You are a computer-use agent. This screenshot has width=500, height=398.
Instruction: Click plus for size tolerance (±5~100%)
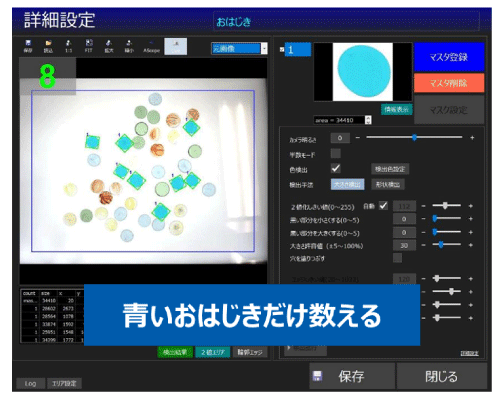click(471, 245)
